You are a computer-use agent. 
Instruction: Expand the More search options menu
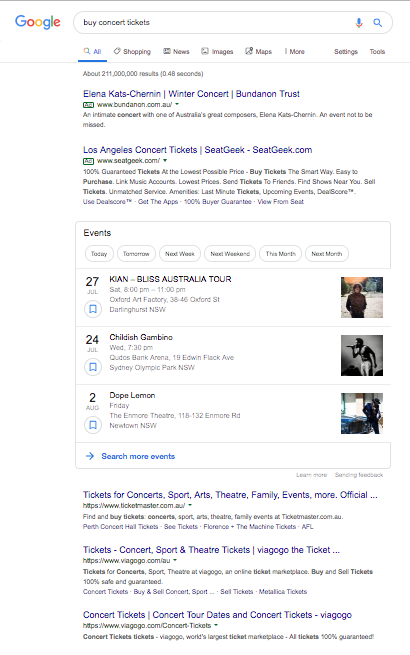click(295, 51)
